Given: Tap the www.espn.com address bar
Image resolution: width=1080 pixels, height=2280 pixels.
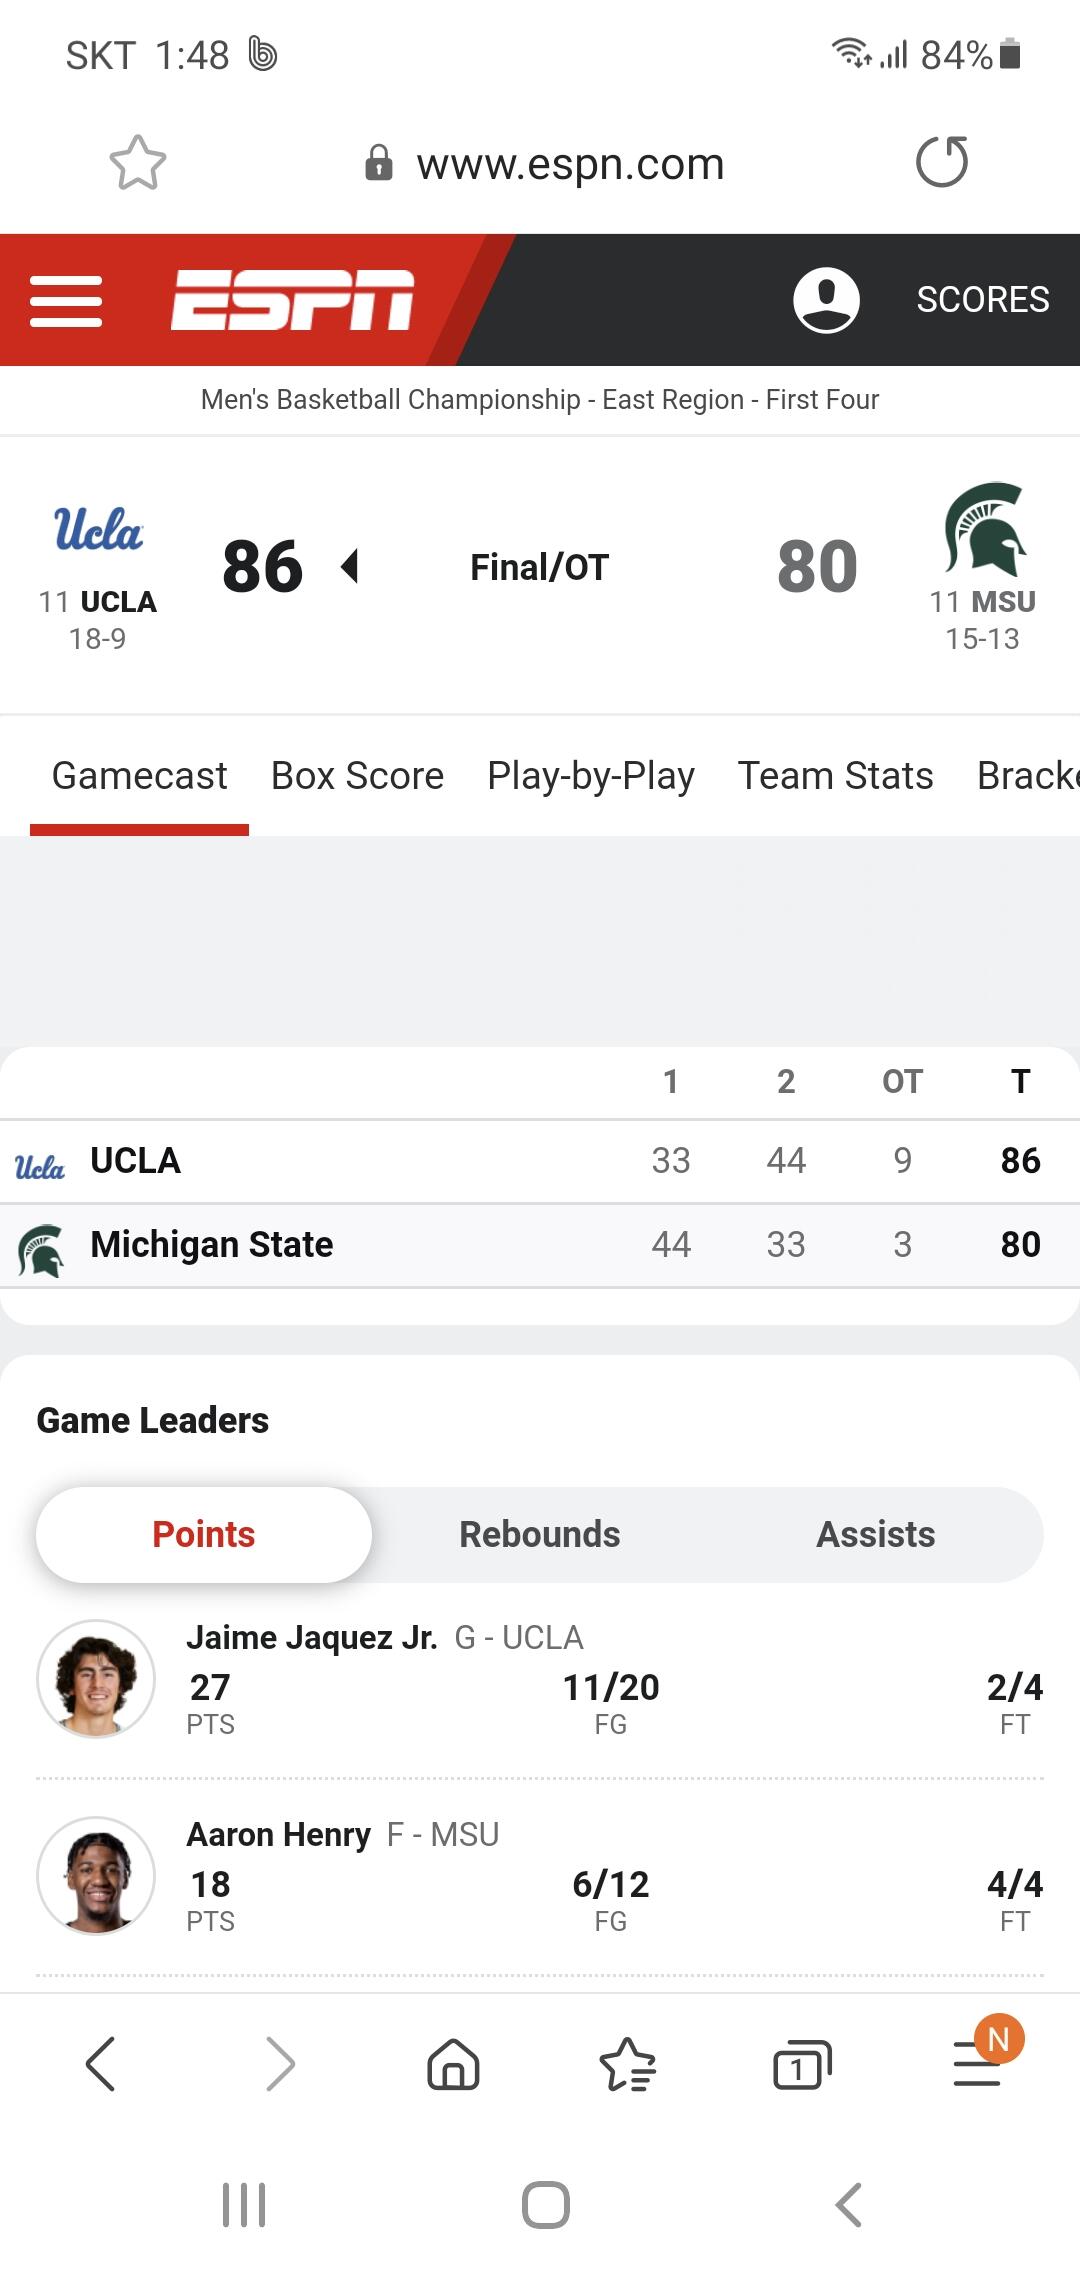Looking at the screenshot, I should coord(570,163).
